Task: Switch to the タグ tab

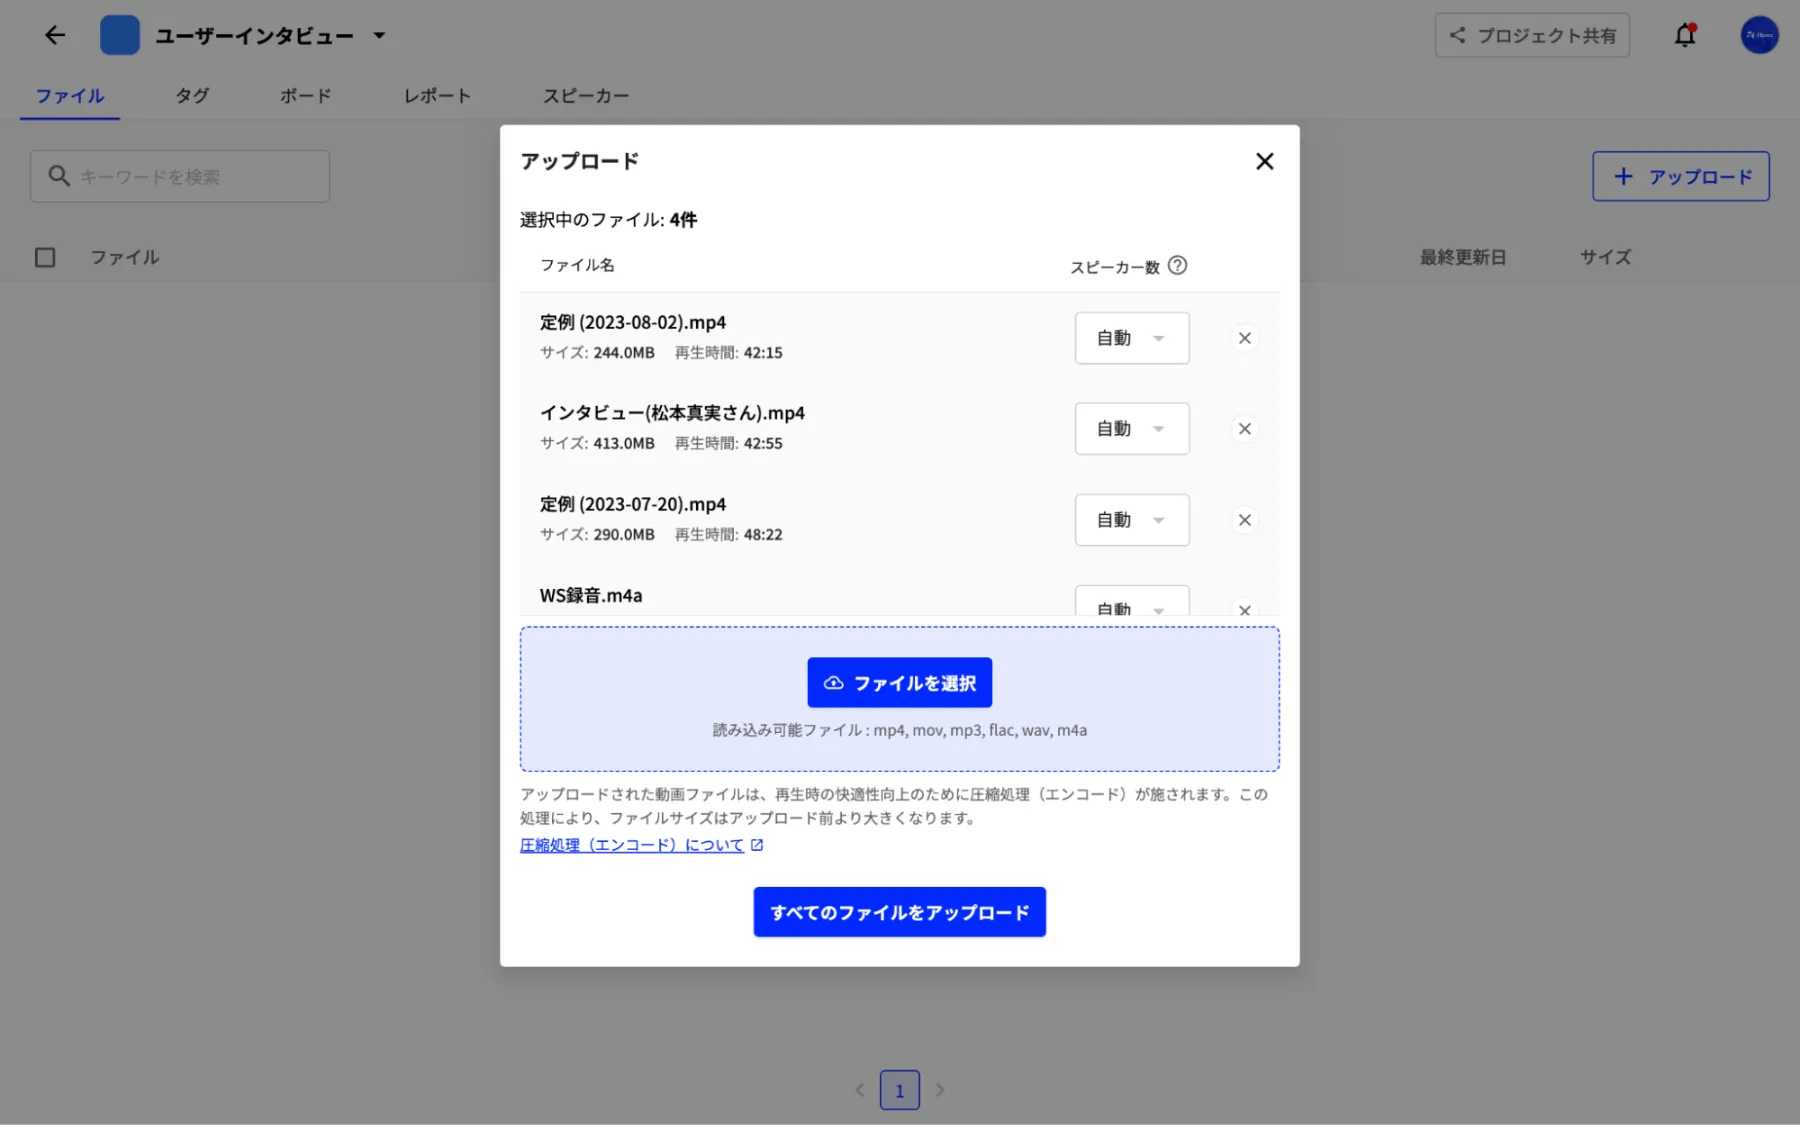Action: [192, 96]
